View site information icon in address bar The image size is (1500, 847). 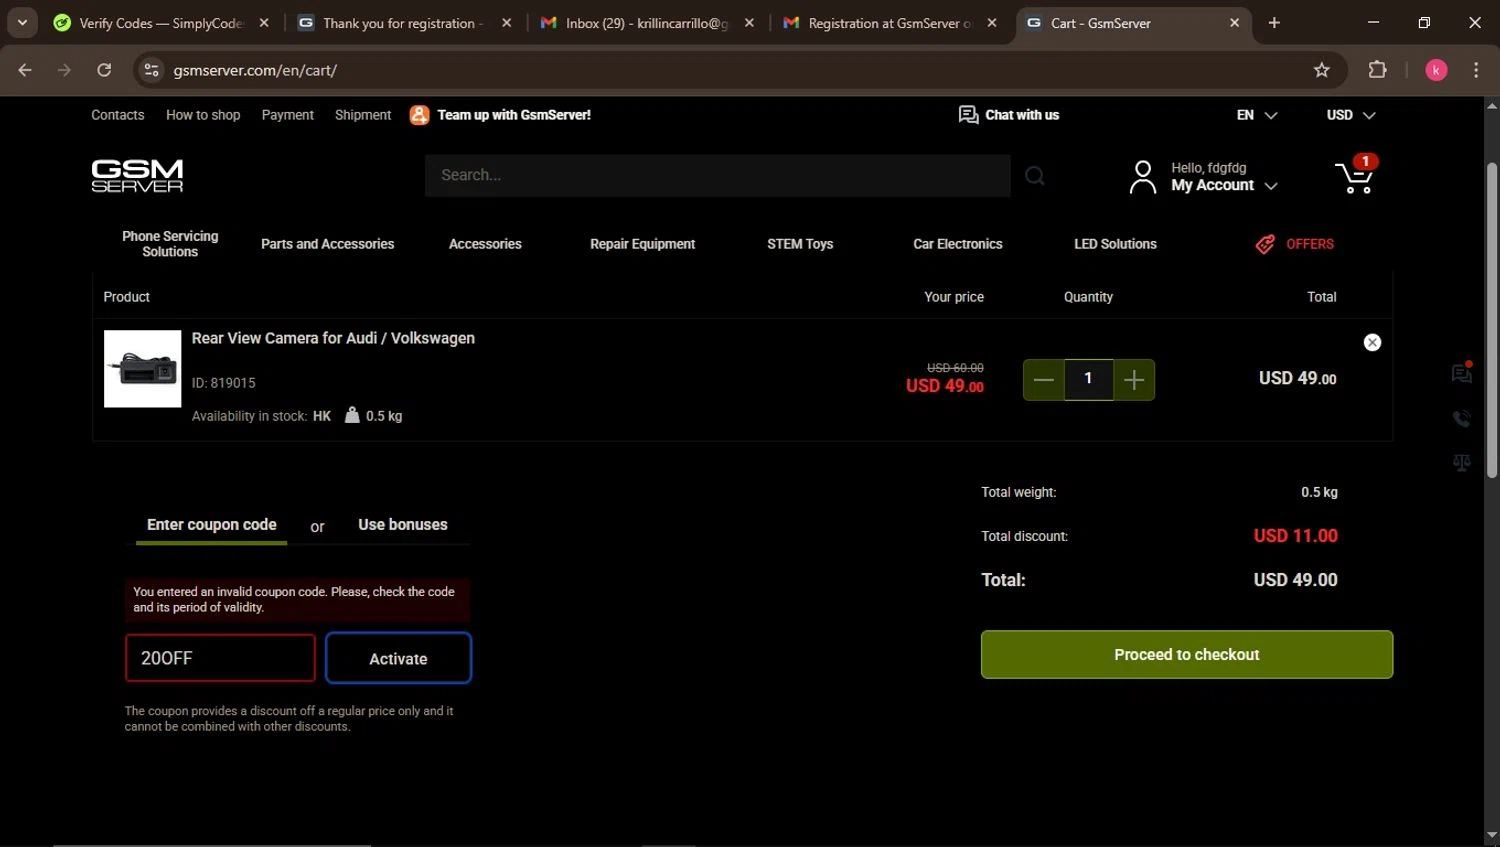coord(152,70)
